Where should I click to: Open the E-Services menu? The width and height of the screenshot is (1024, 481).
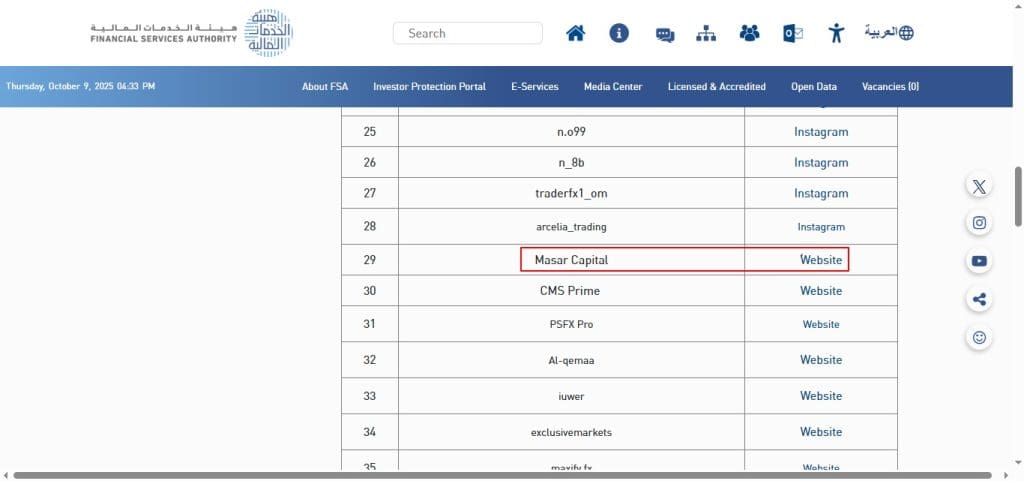point(534,87)
